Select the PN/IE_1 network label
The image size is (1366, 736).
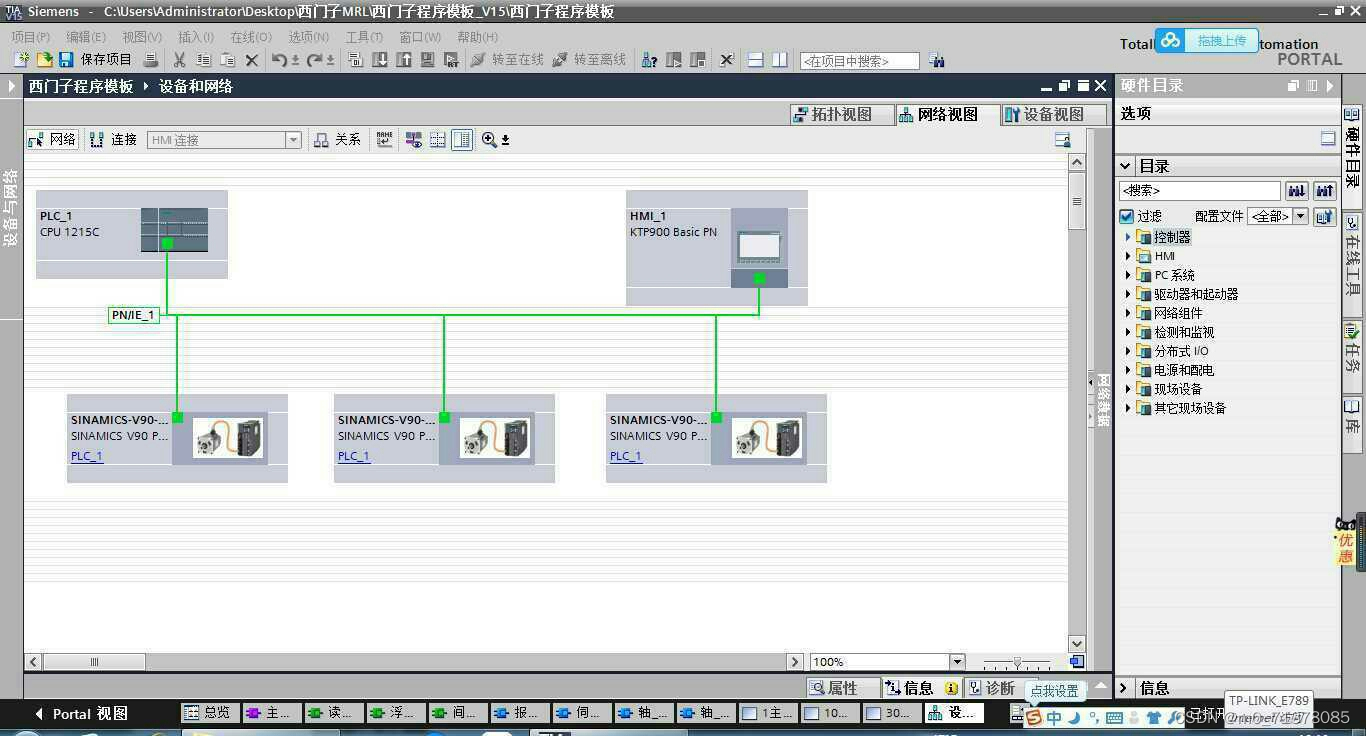click(x=133, y=315)
